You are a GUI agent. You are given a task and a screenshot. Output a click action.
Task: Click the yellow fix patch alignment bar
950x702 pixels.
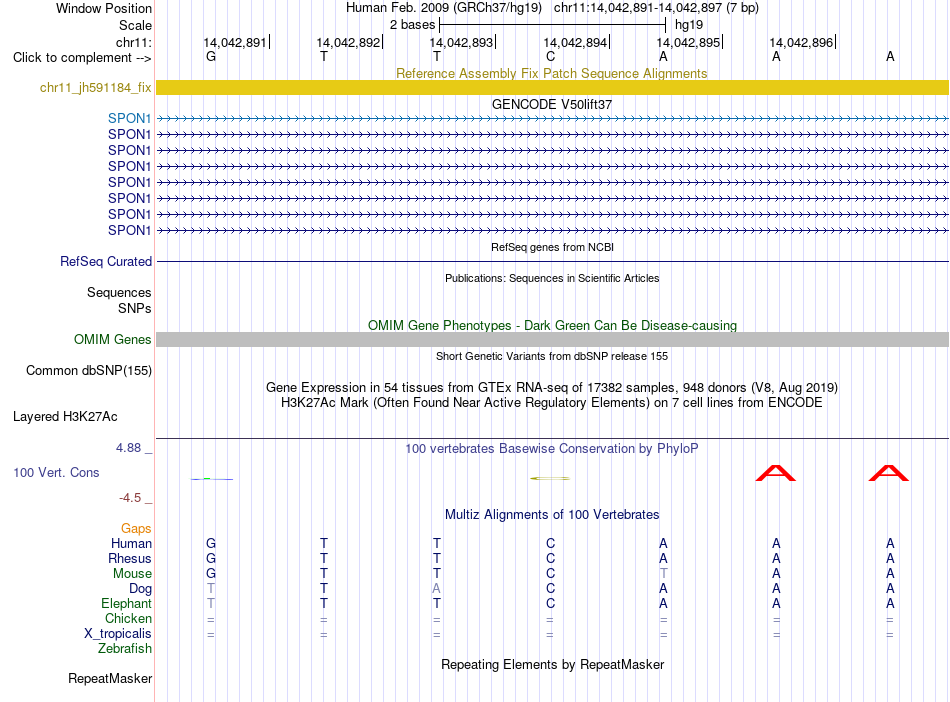click(x=552, y=87)
